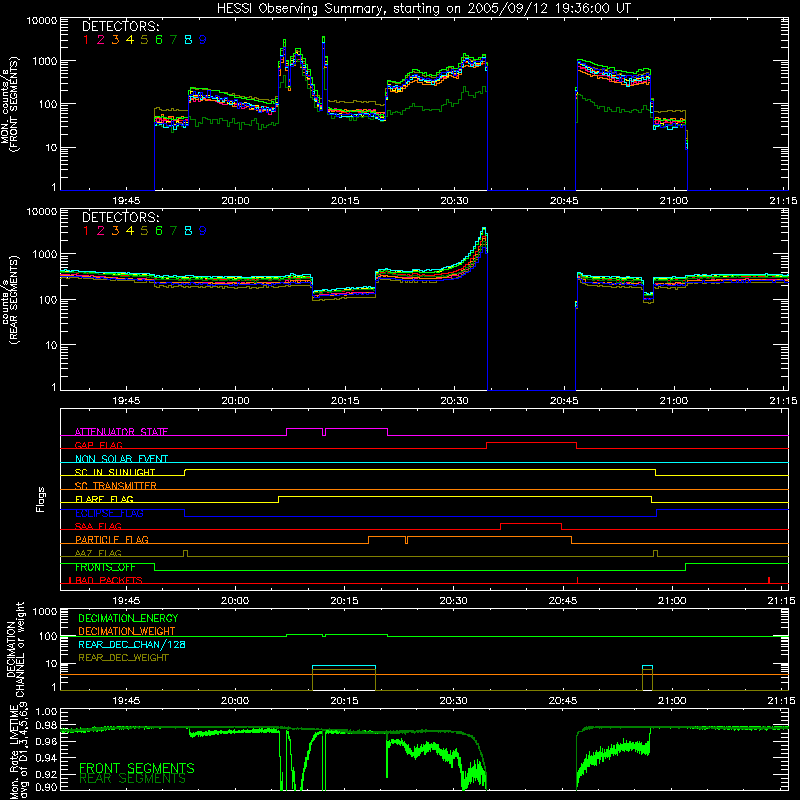The width and height of the screenshot is (800, 800).
Task: Click blue detector 9 legend number, front segments plot
Action: pos(203,40)
